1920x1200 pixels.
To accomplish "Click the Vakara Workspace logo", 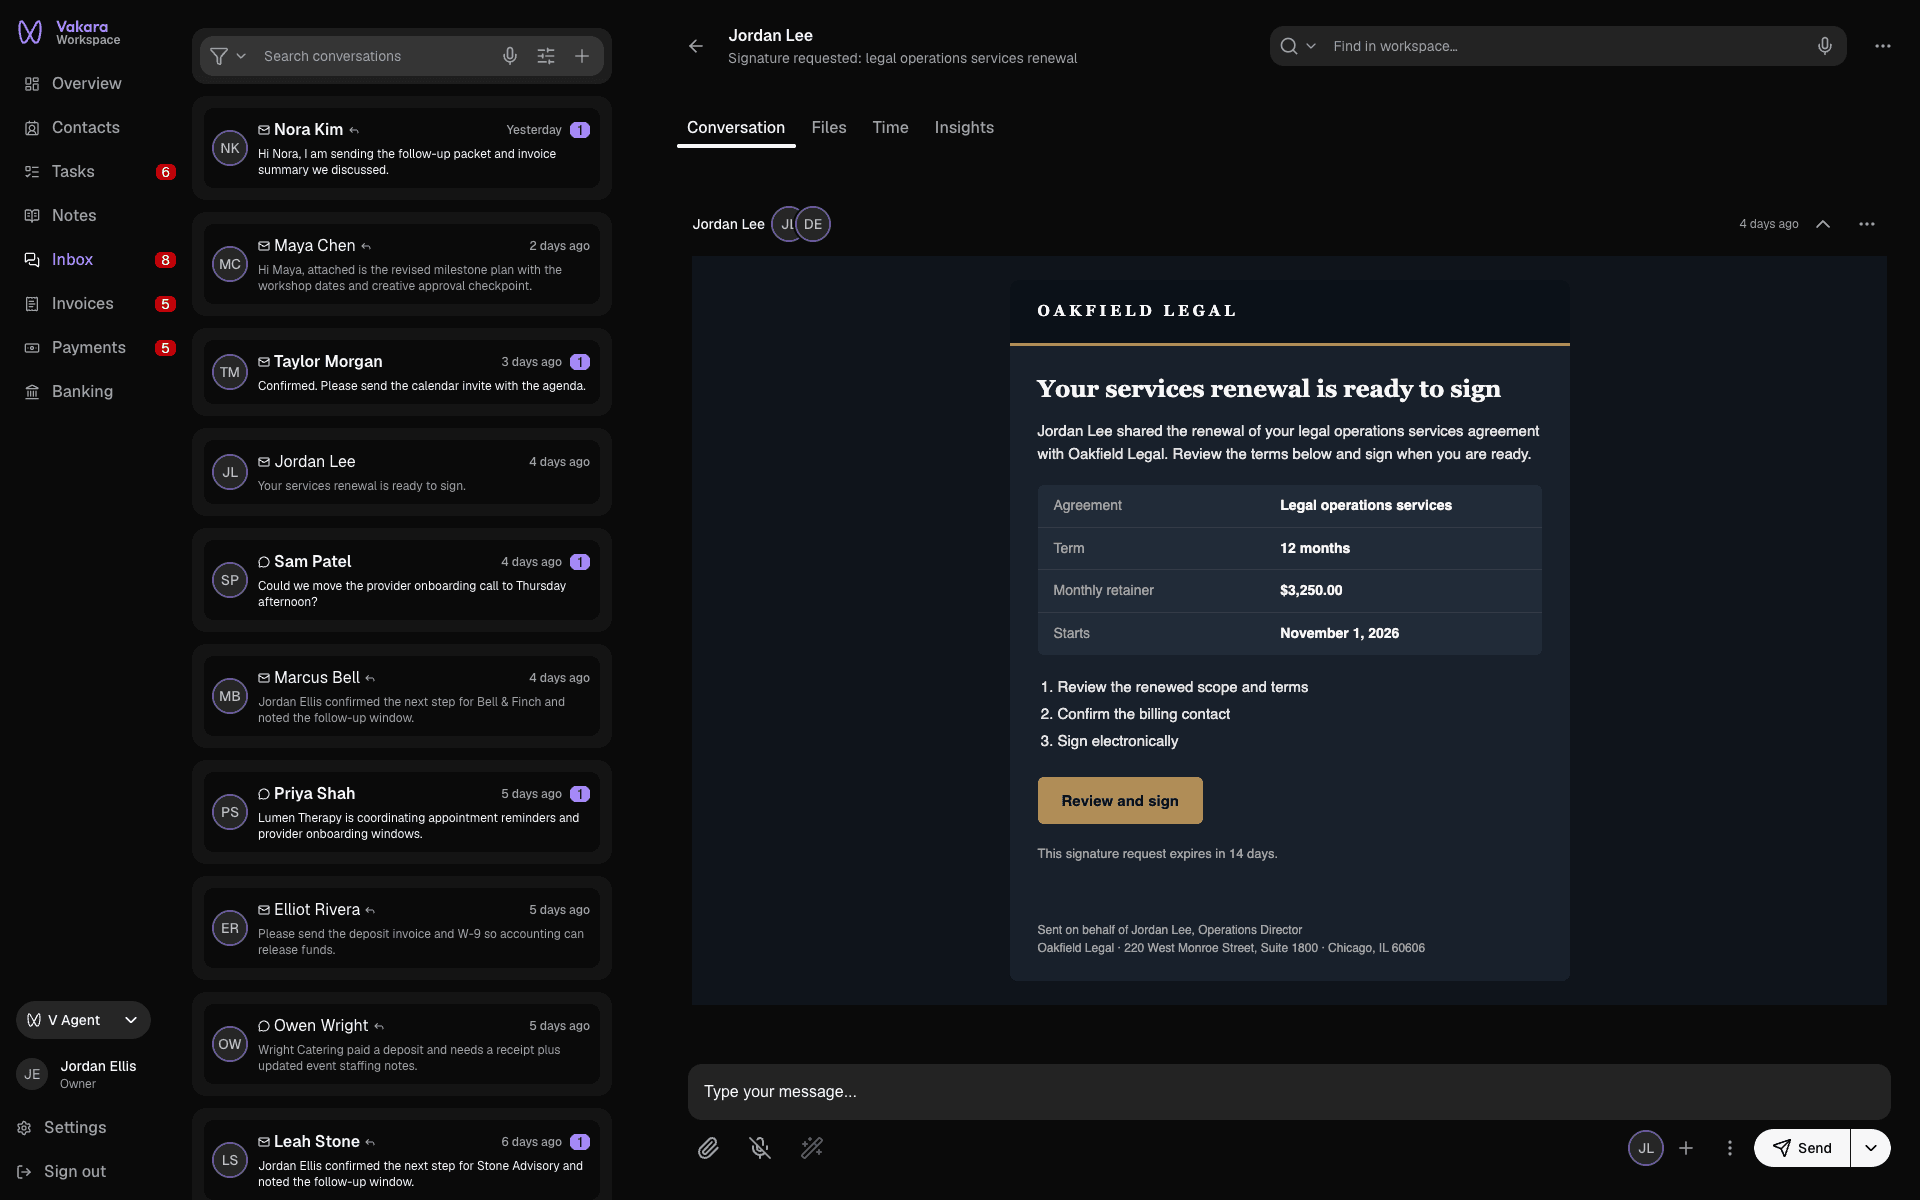I will (x=69, y=33).
